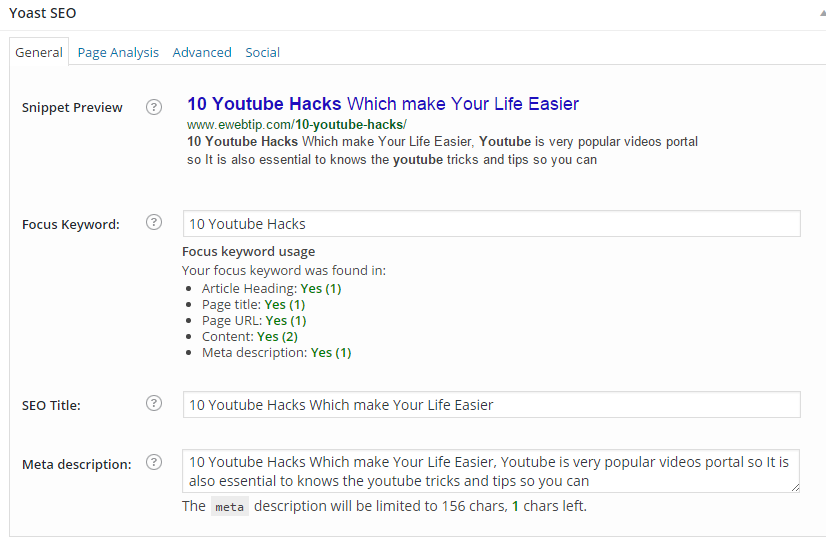Switch to the Page Analysis tab
Viewport: 826px width, 539px height.
pos(118,53)
